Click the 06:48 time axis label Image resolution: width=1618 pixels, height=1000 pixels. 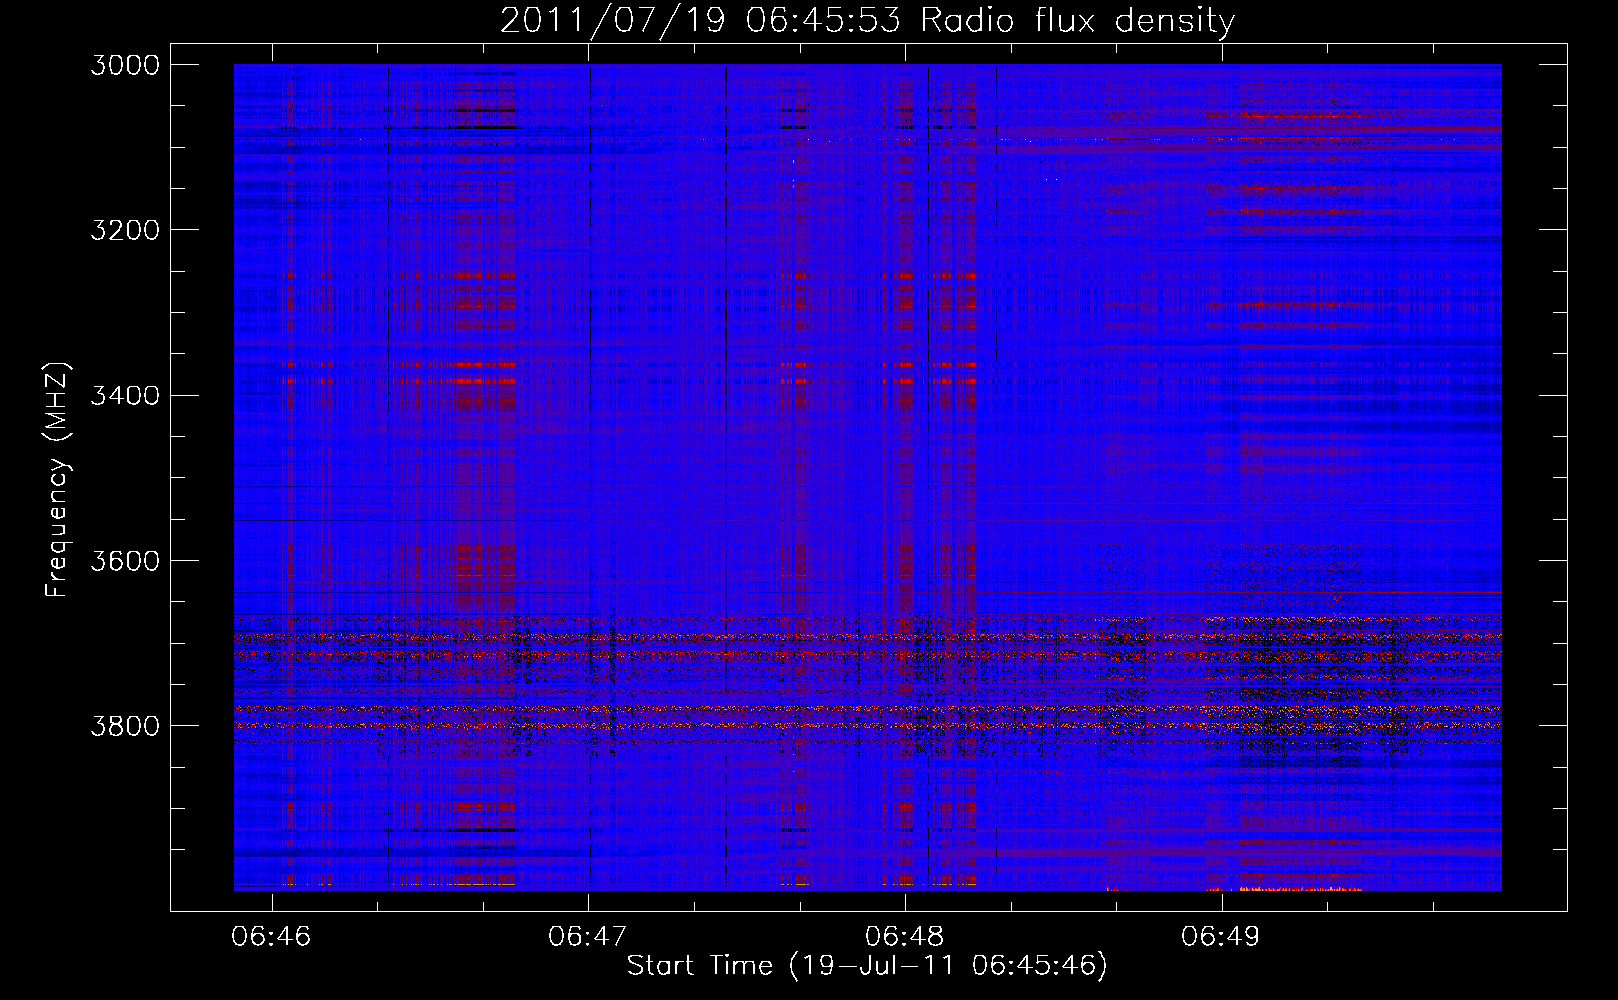coord(905,936)
